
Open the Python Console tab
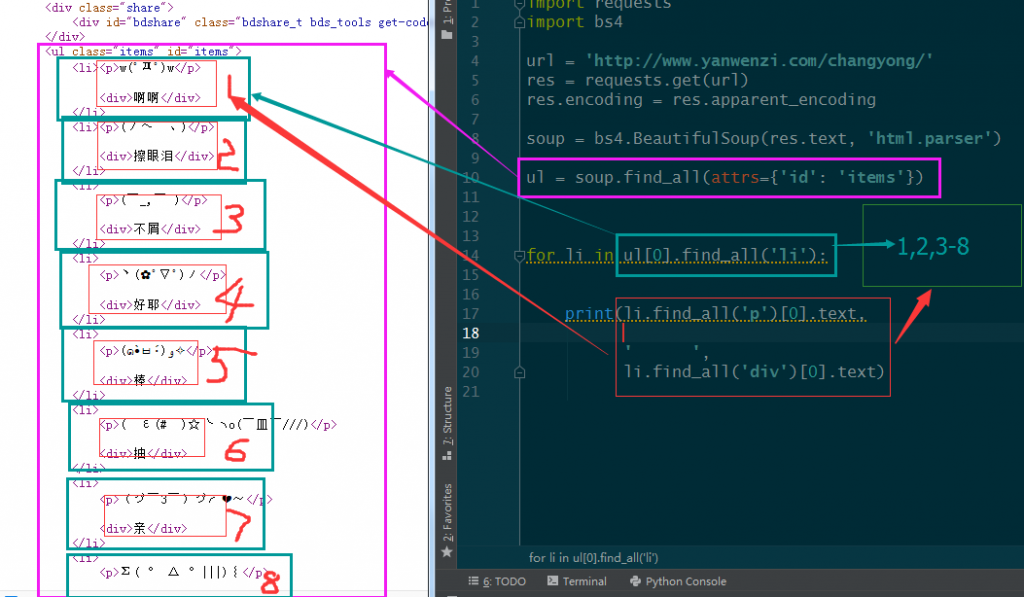[x=685, y=581]
